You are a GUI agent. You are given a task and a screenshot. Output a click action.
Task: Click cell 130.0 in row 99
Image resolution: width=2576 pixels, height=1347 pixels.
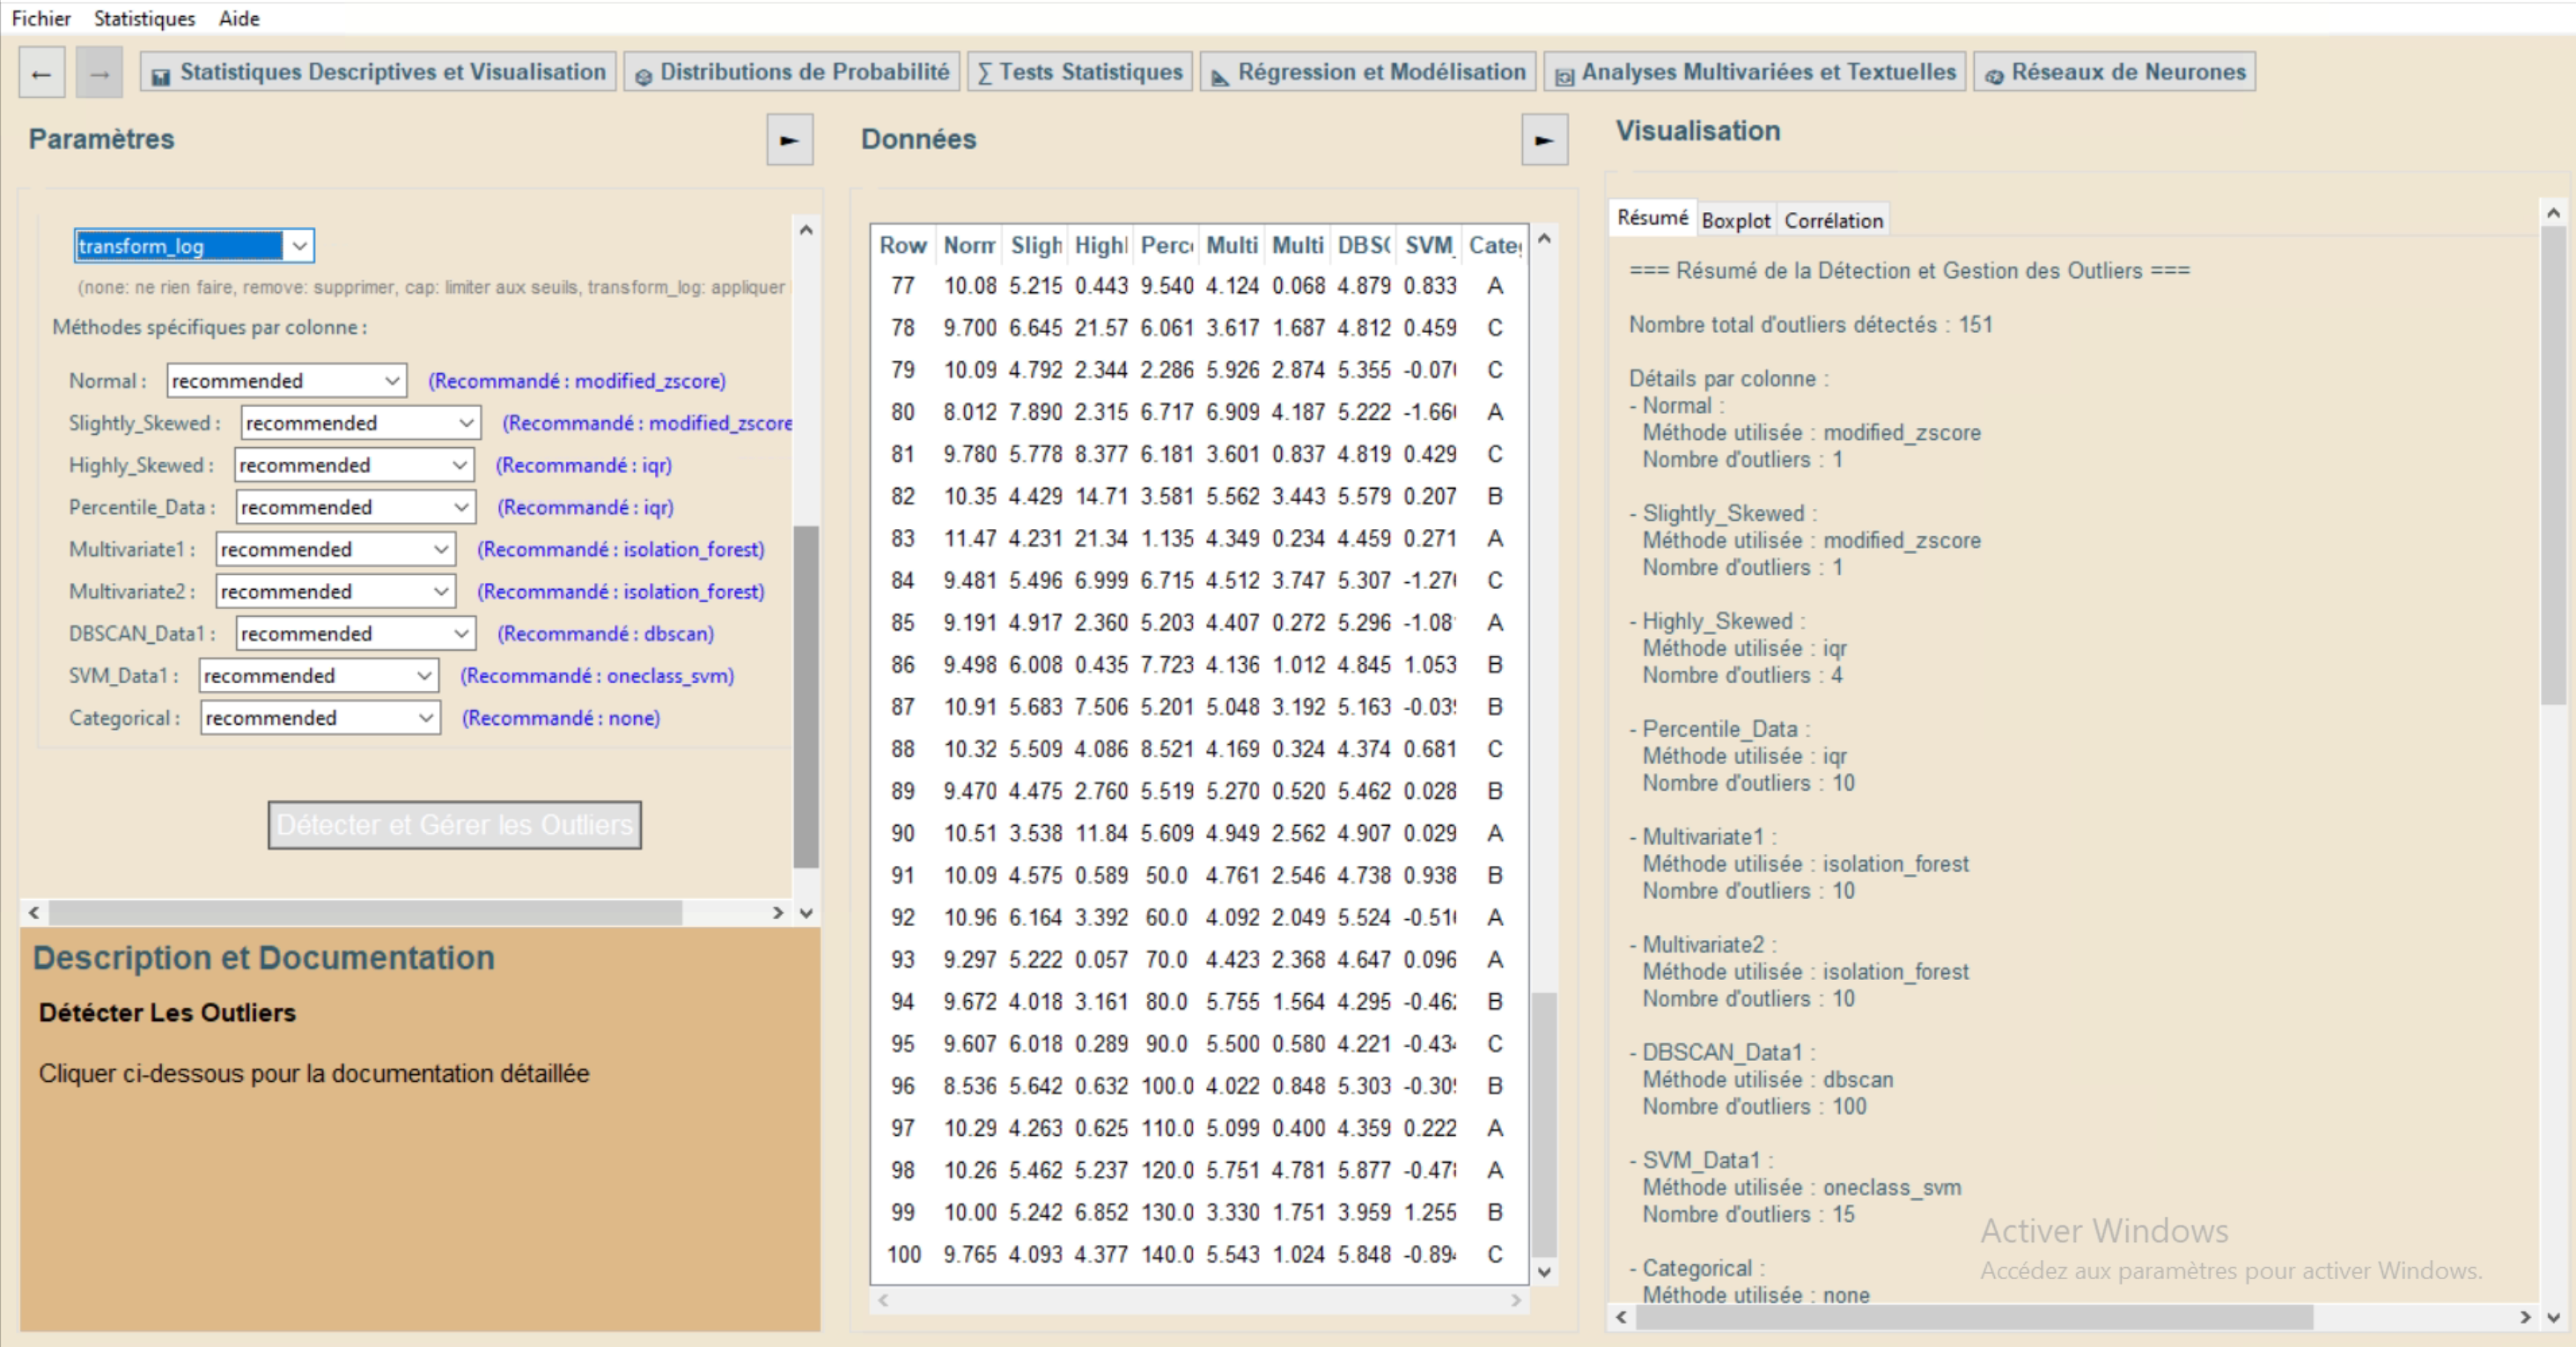[x=1167, y=1213]
